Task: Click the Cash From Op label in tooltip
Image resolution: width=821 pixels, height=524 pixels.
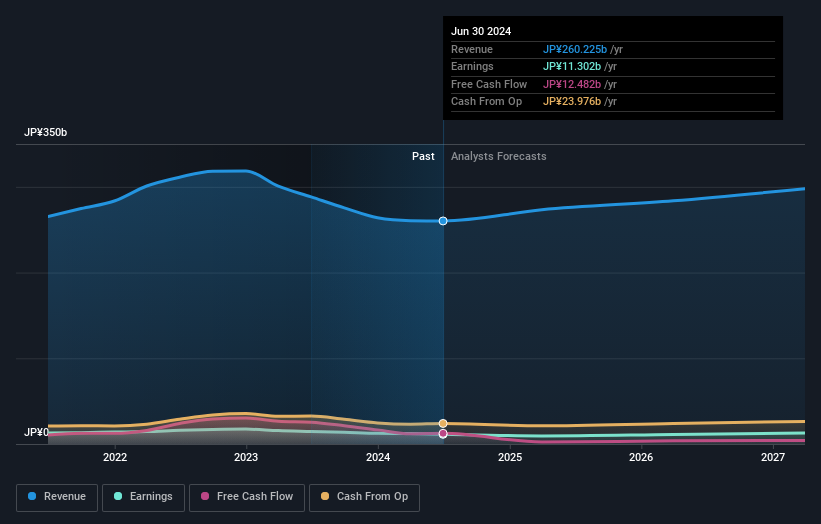Action: 486,102
